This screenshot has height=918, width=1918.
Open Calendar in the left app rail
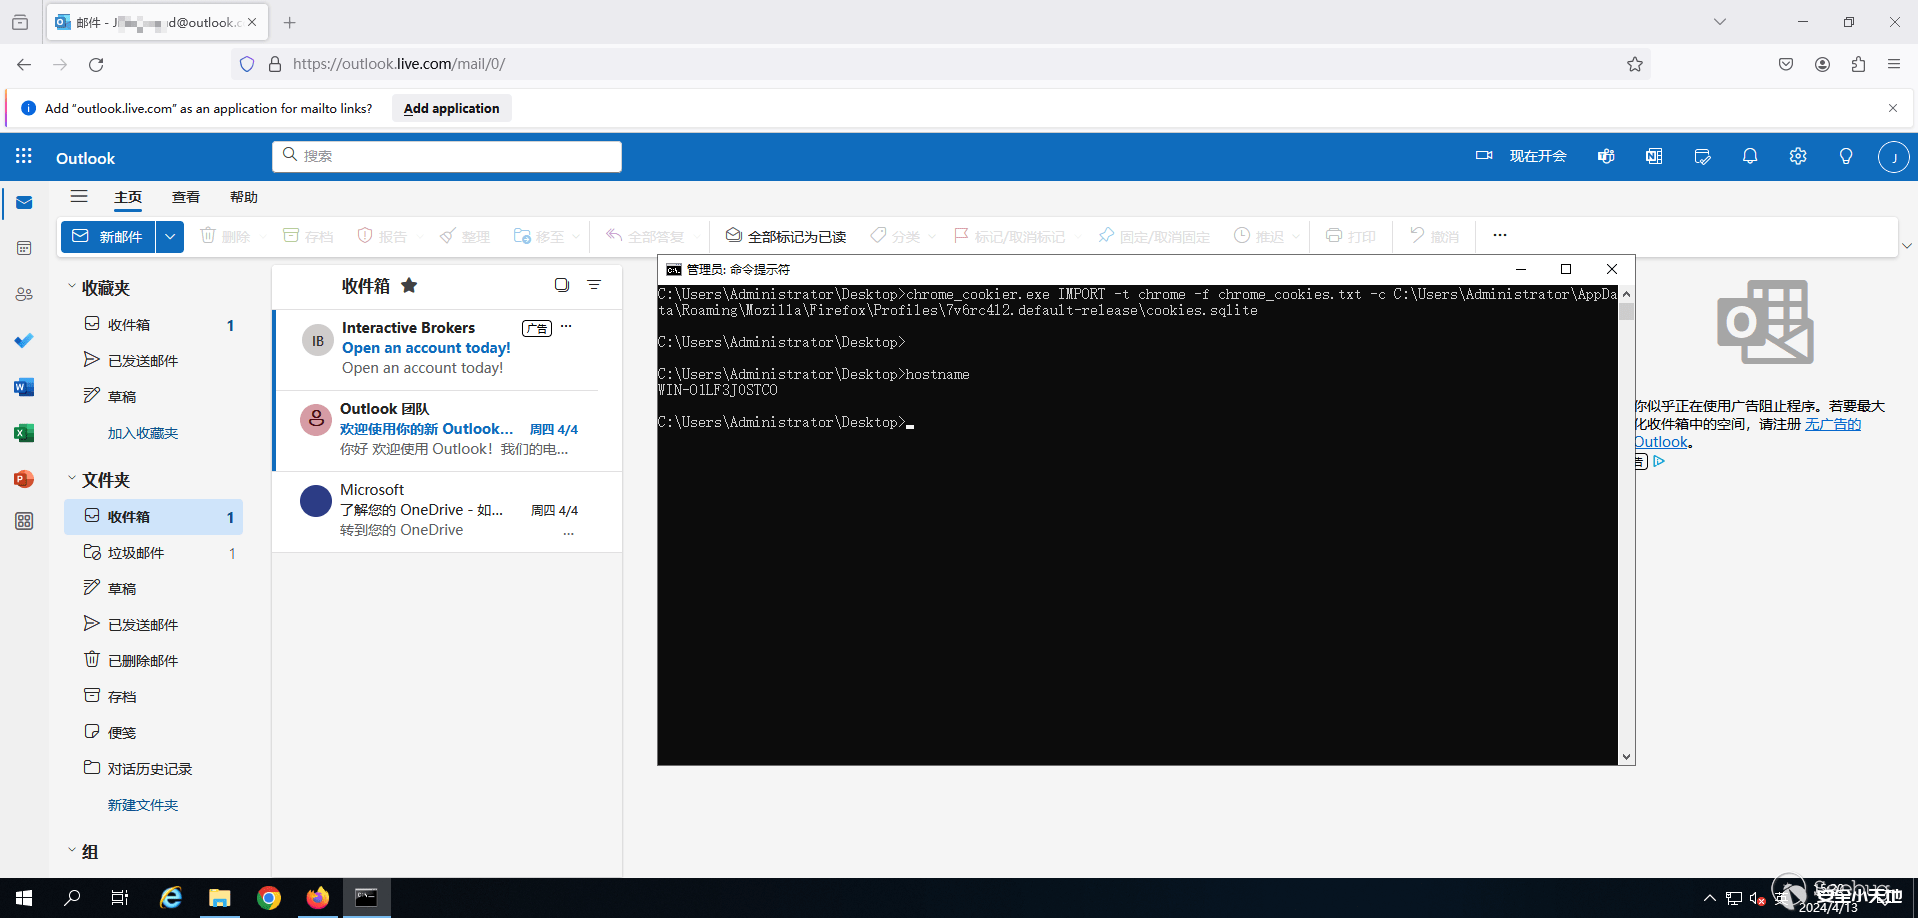(24, 248)
